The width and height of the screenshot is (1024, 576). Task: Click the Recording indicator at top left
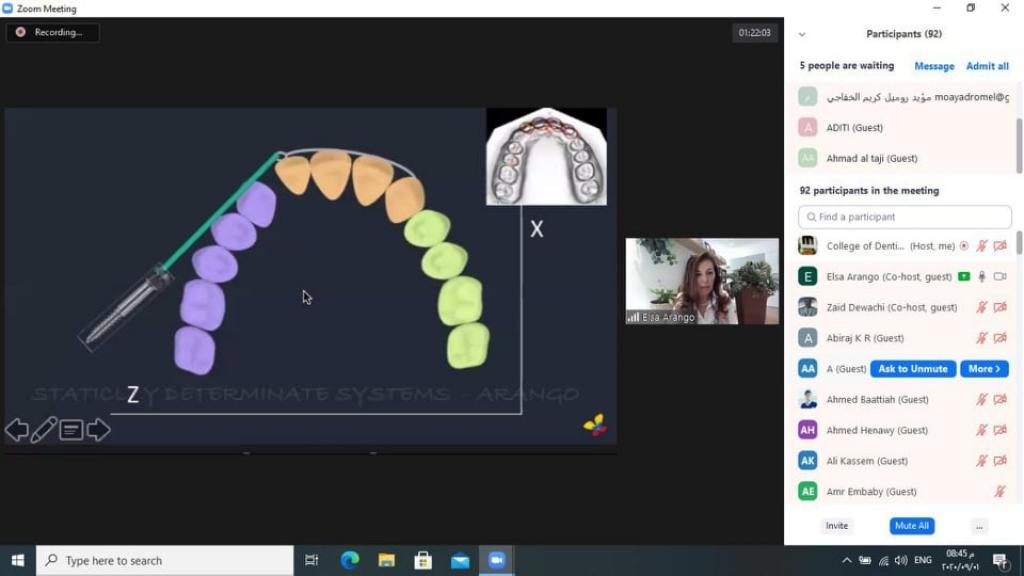click(52, 32)
